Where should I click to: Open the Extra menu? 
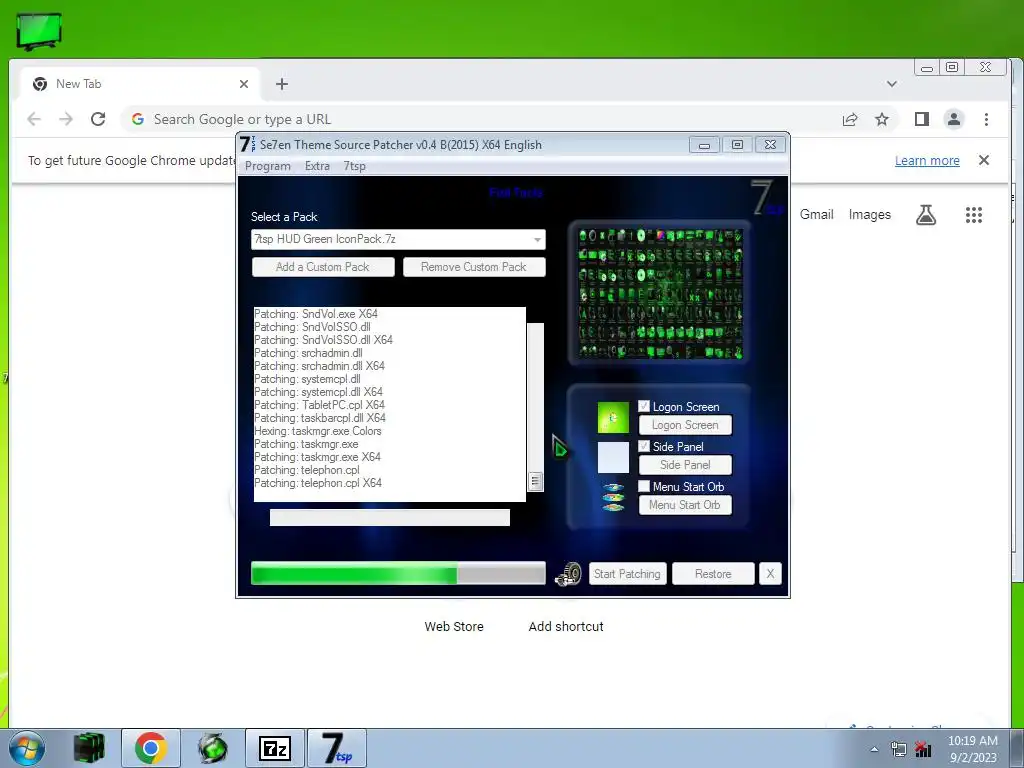317,166
